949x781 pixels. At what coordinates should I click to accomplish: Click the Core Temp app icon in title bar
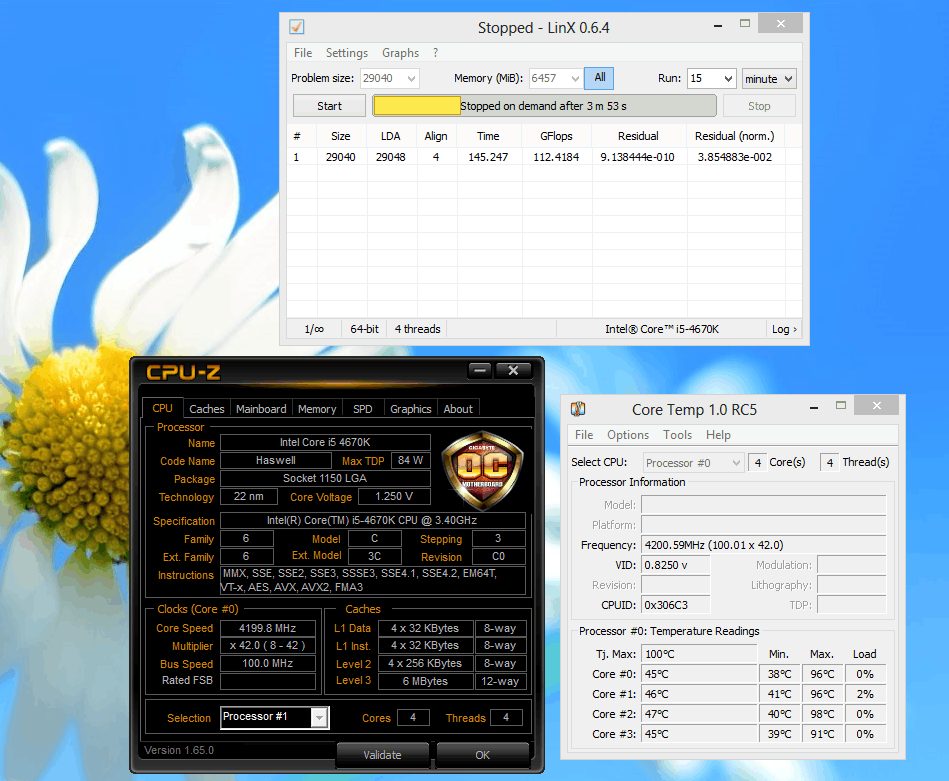[578, 409]
